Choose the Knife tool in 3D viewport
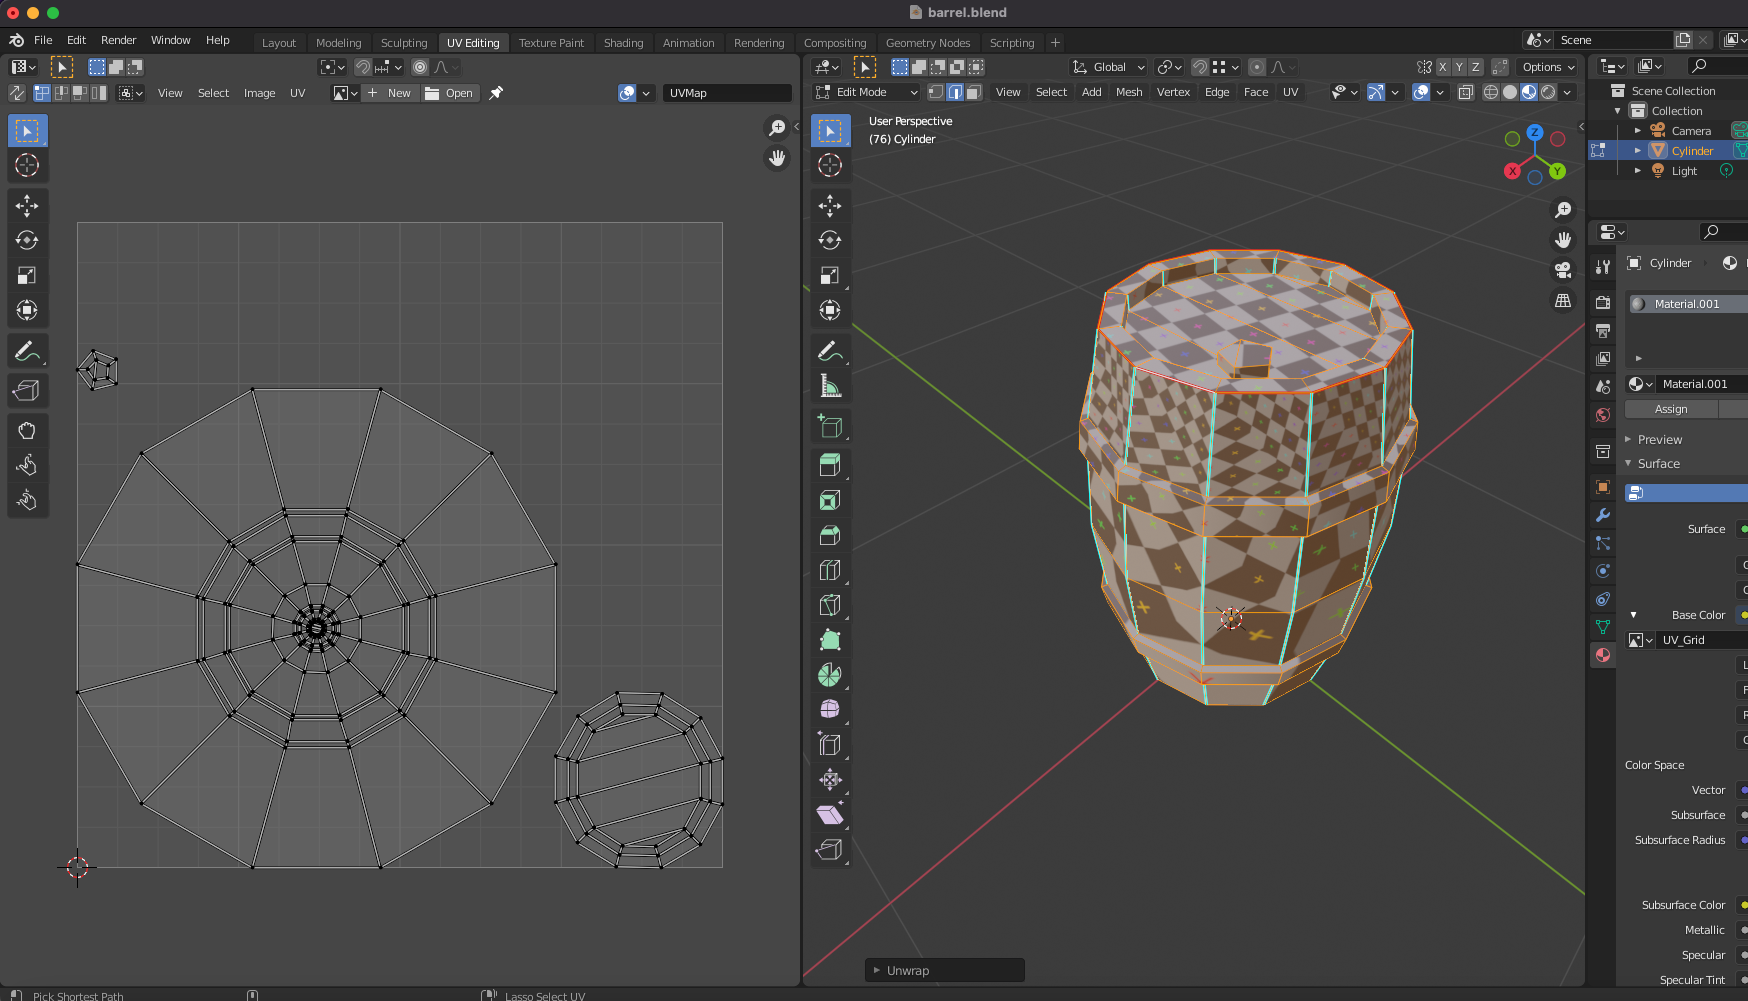Viewport: 1748px width, 1001px height. coord(829,605)
